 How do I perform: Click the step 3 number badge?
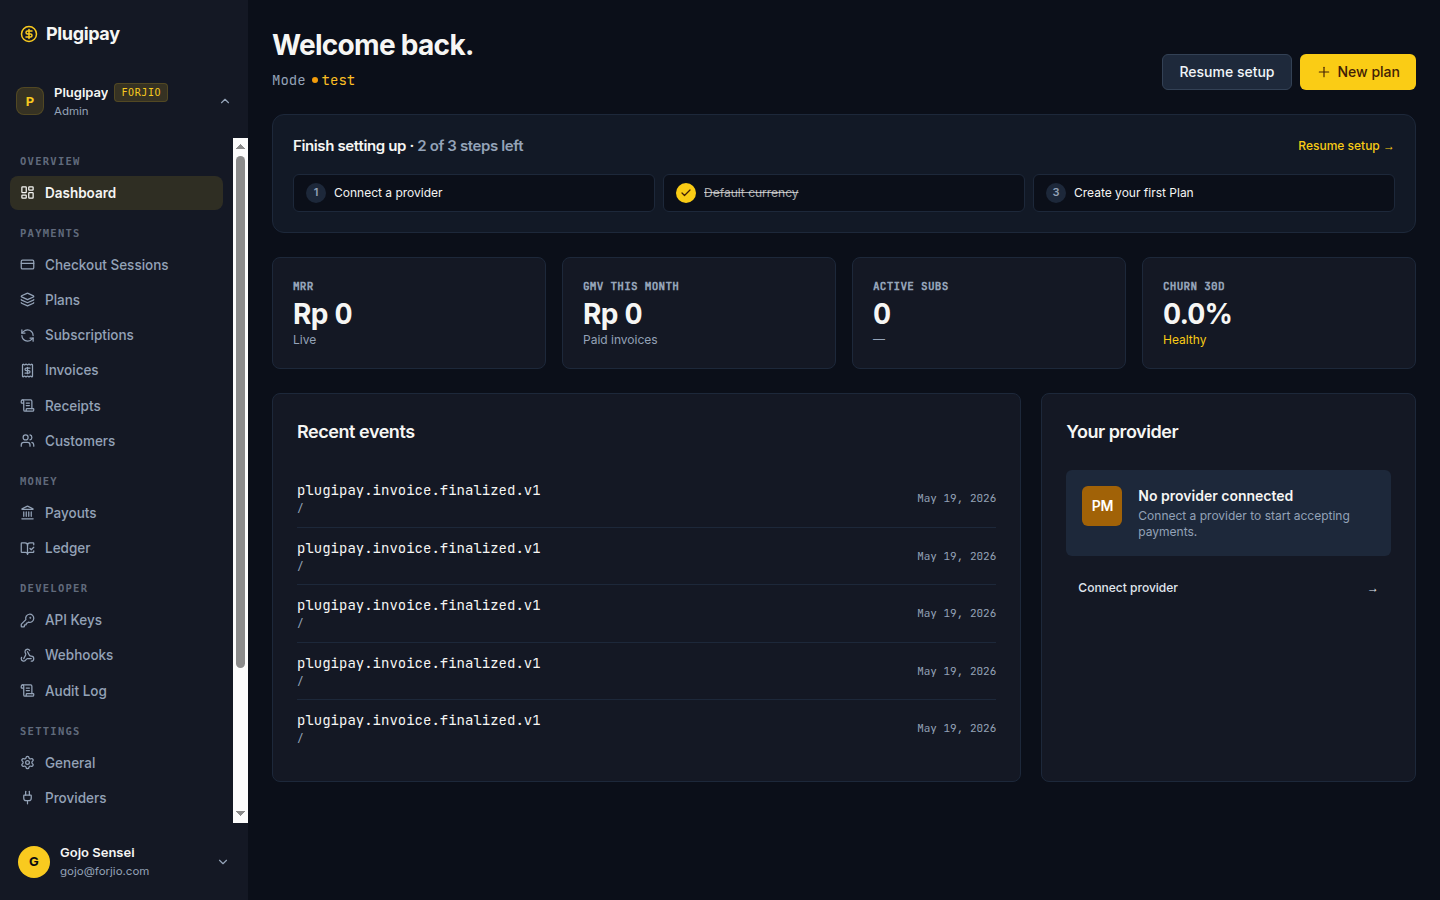pos(1056,193)
